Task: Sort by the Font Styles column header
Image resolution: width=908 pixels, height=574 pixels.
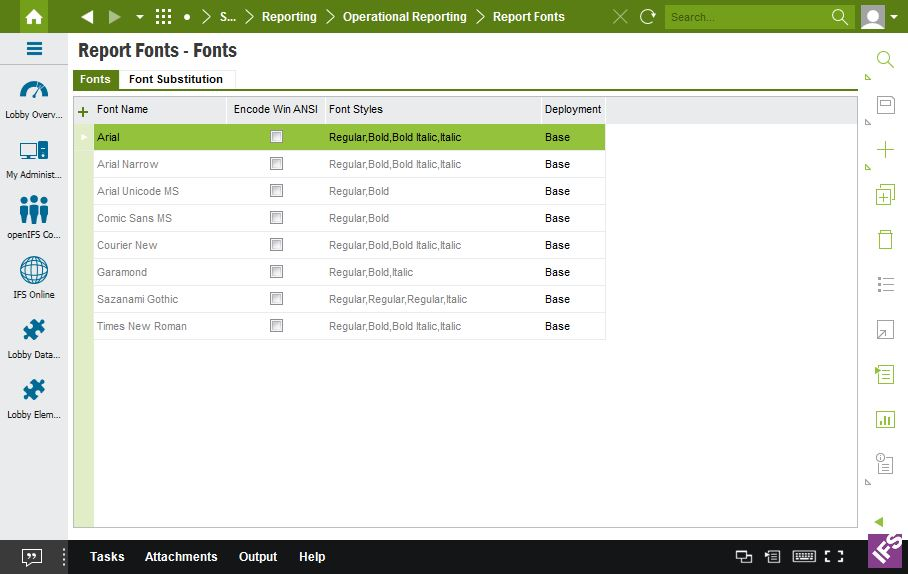Action: (433, 109)
